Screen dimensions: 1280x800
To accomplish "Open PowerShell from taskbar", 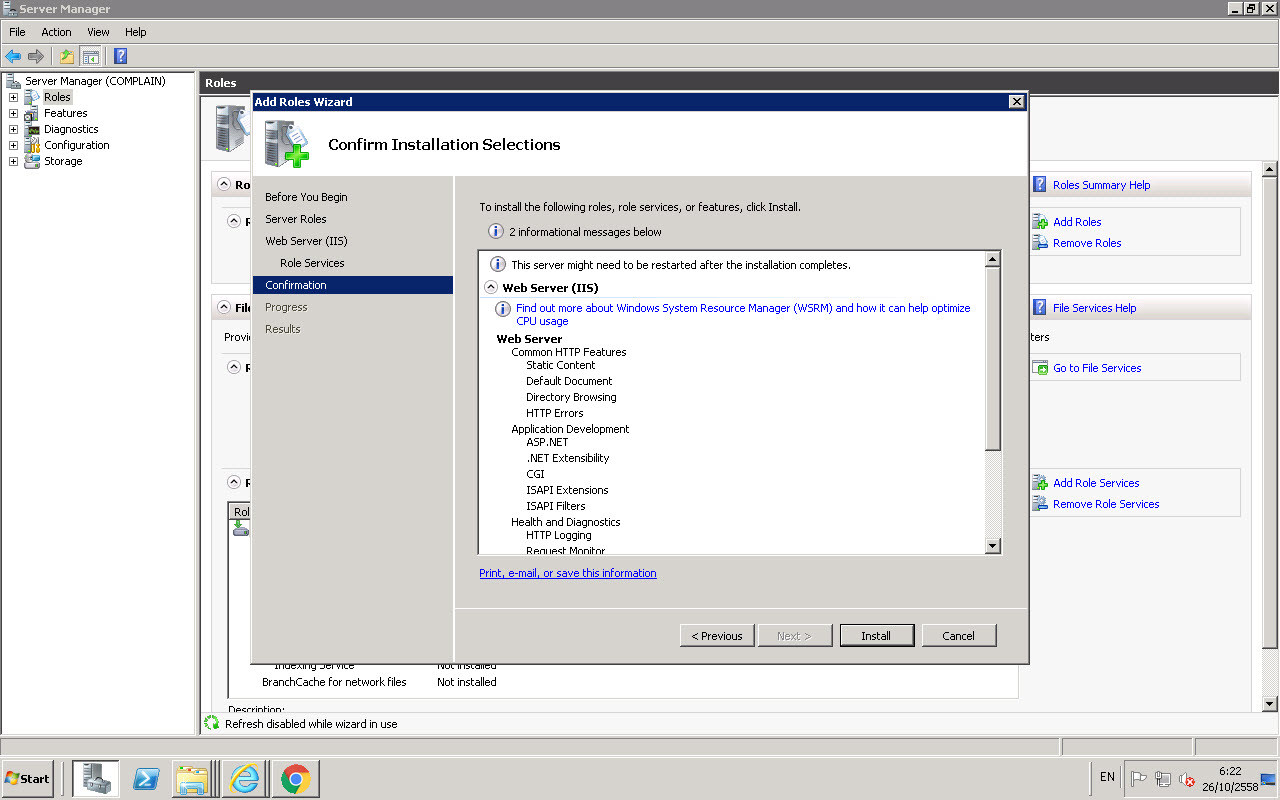I will (146, 778).
